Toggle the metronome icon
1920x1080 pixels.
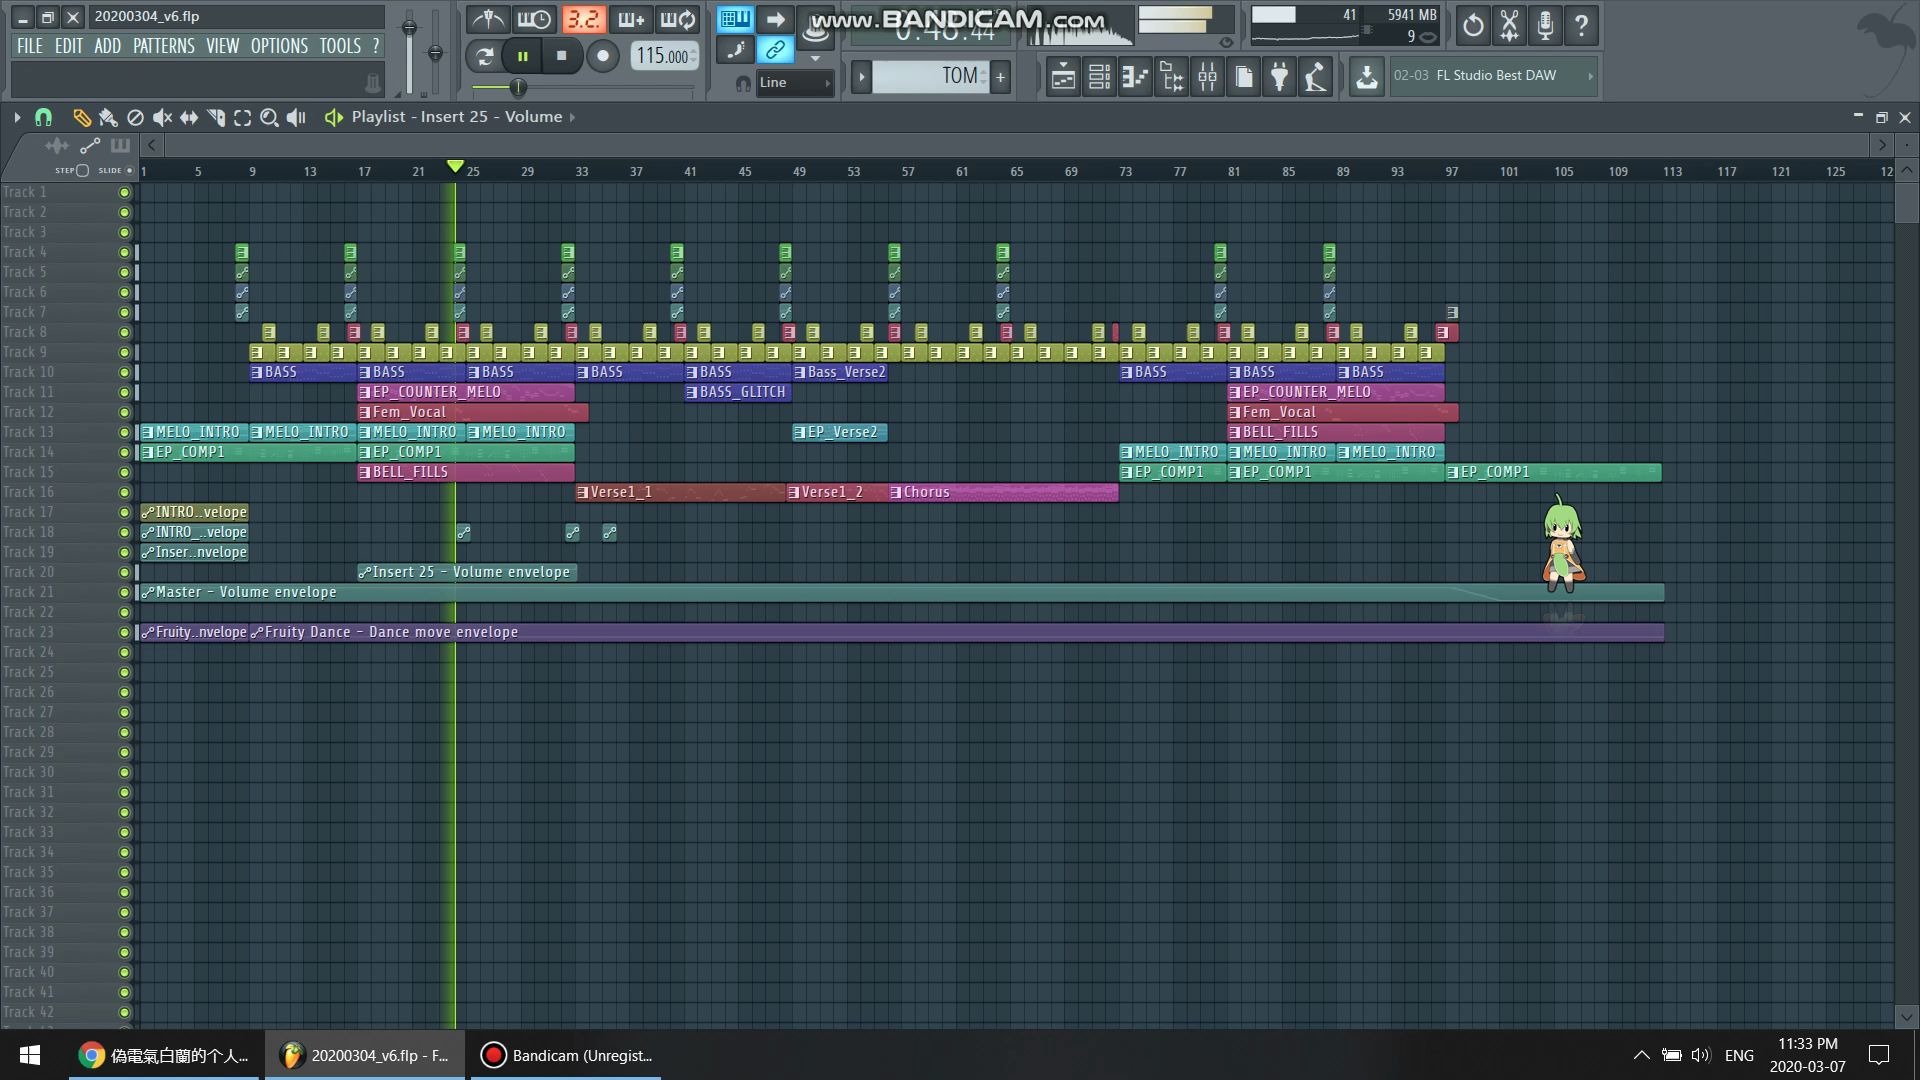[488, 19]
